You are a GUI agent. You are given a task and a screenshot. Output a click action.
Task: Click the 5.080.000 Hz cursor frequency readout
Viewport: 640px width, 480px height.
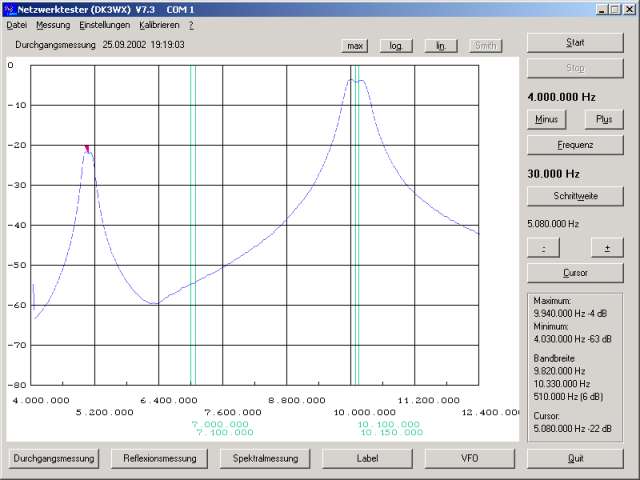553,224
